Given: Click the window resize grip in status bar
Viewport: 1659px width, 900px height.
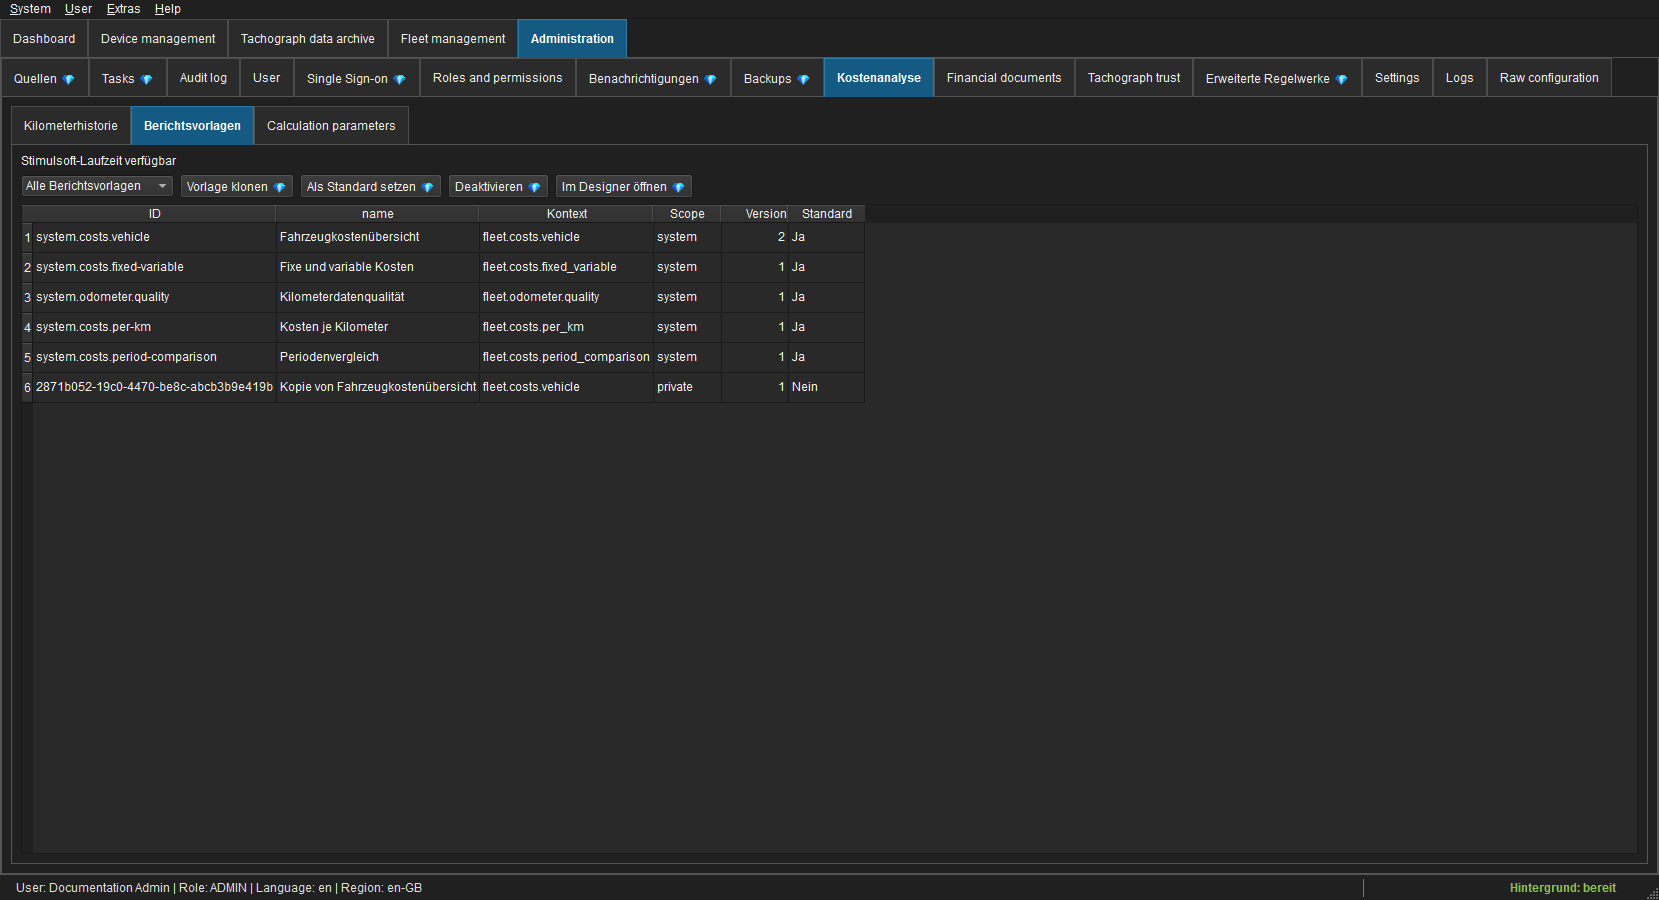Looking at the screenshot, I should tap(1652, 893).
